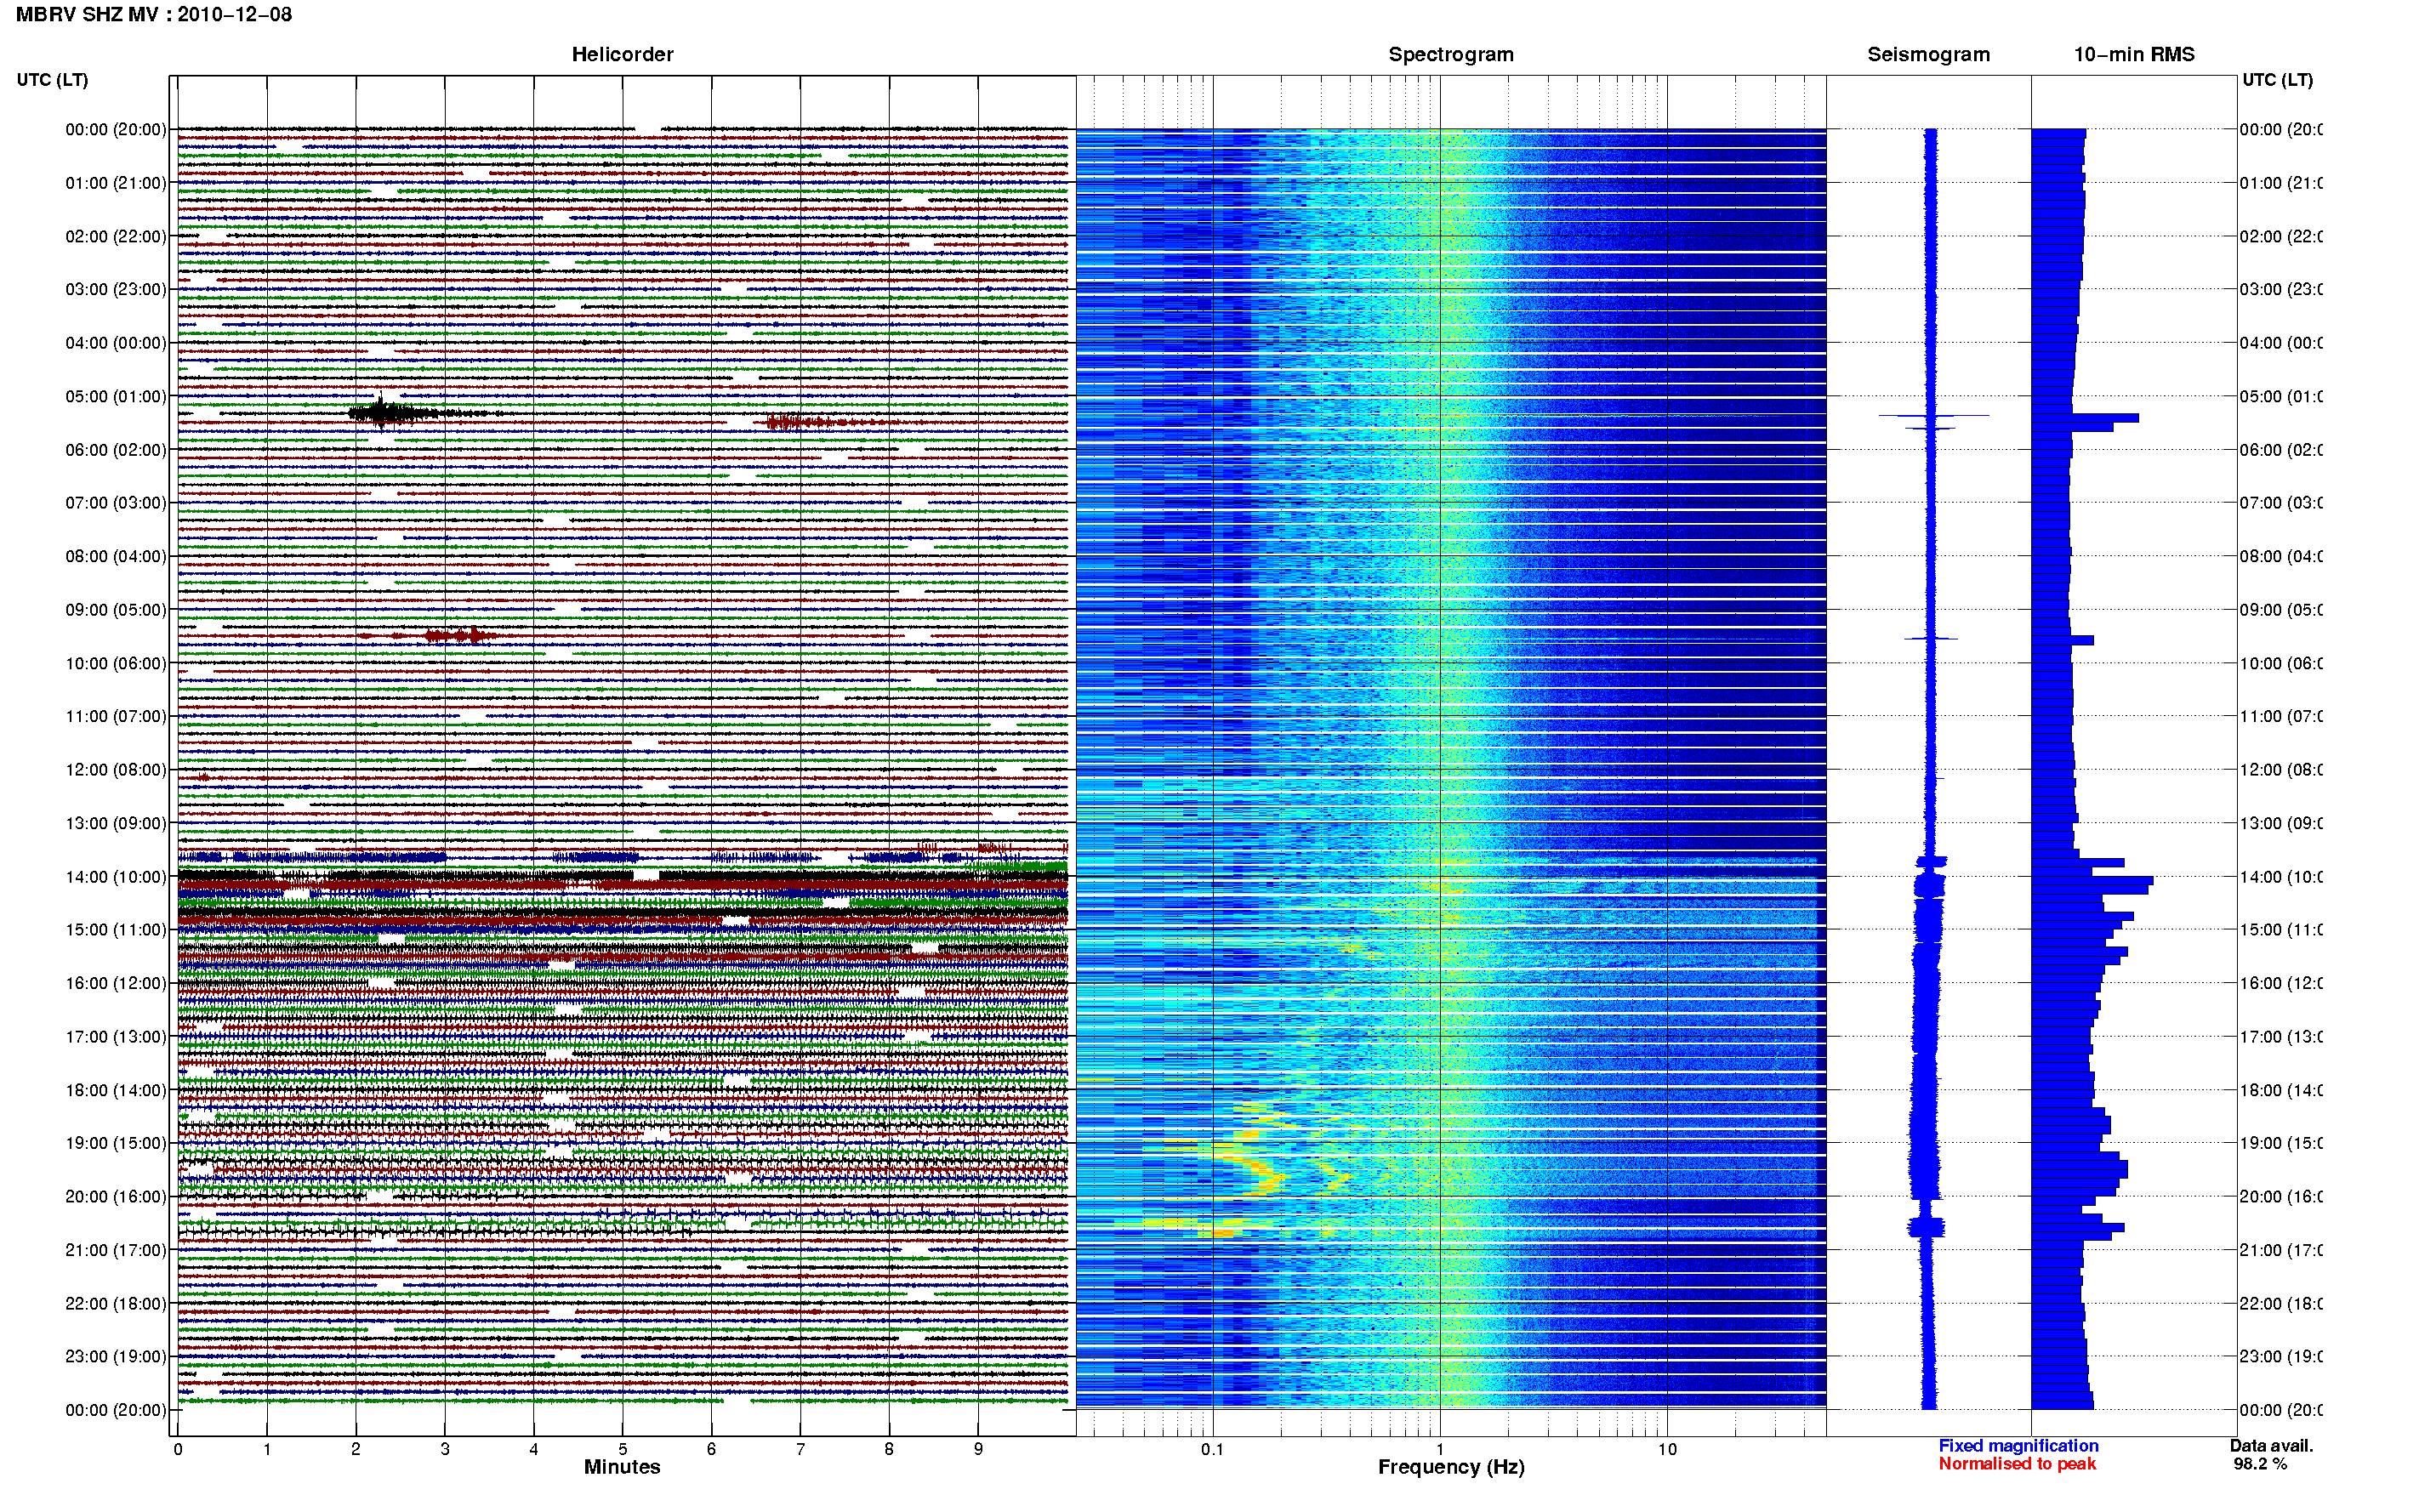This screenshot has width=2419, height=1512.
Task: Click left-axis time label '18:00 (14:00)'
Action: tap(116, 1090)
